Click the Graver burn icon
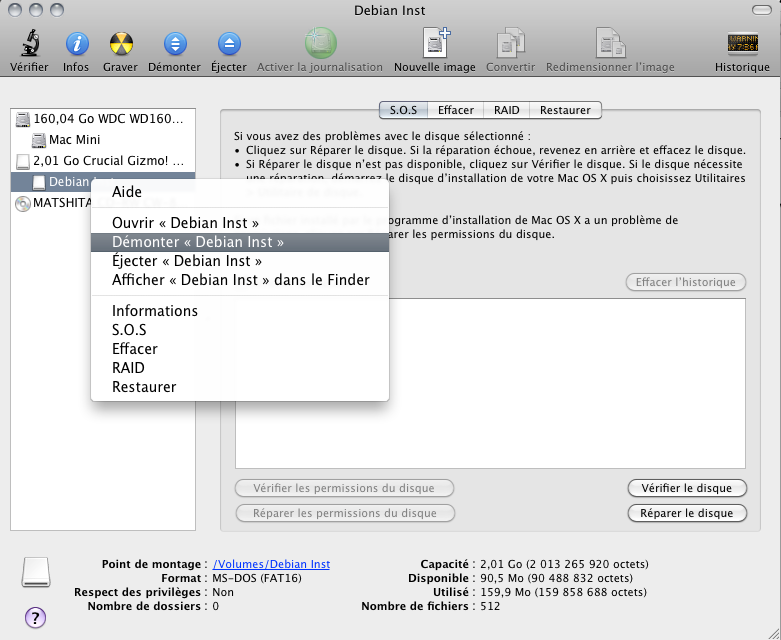The height and width of the screenshot is (640, 781). pos(121,44)
